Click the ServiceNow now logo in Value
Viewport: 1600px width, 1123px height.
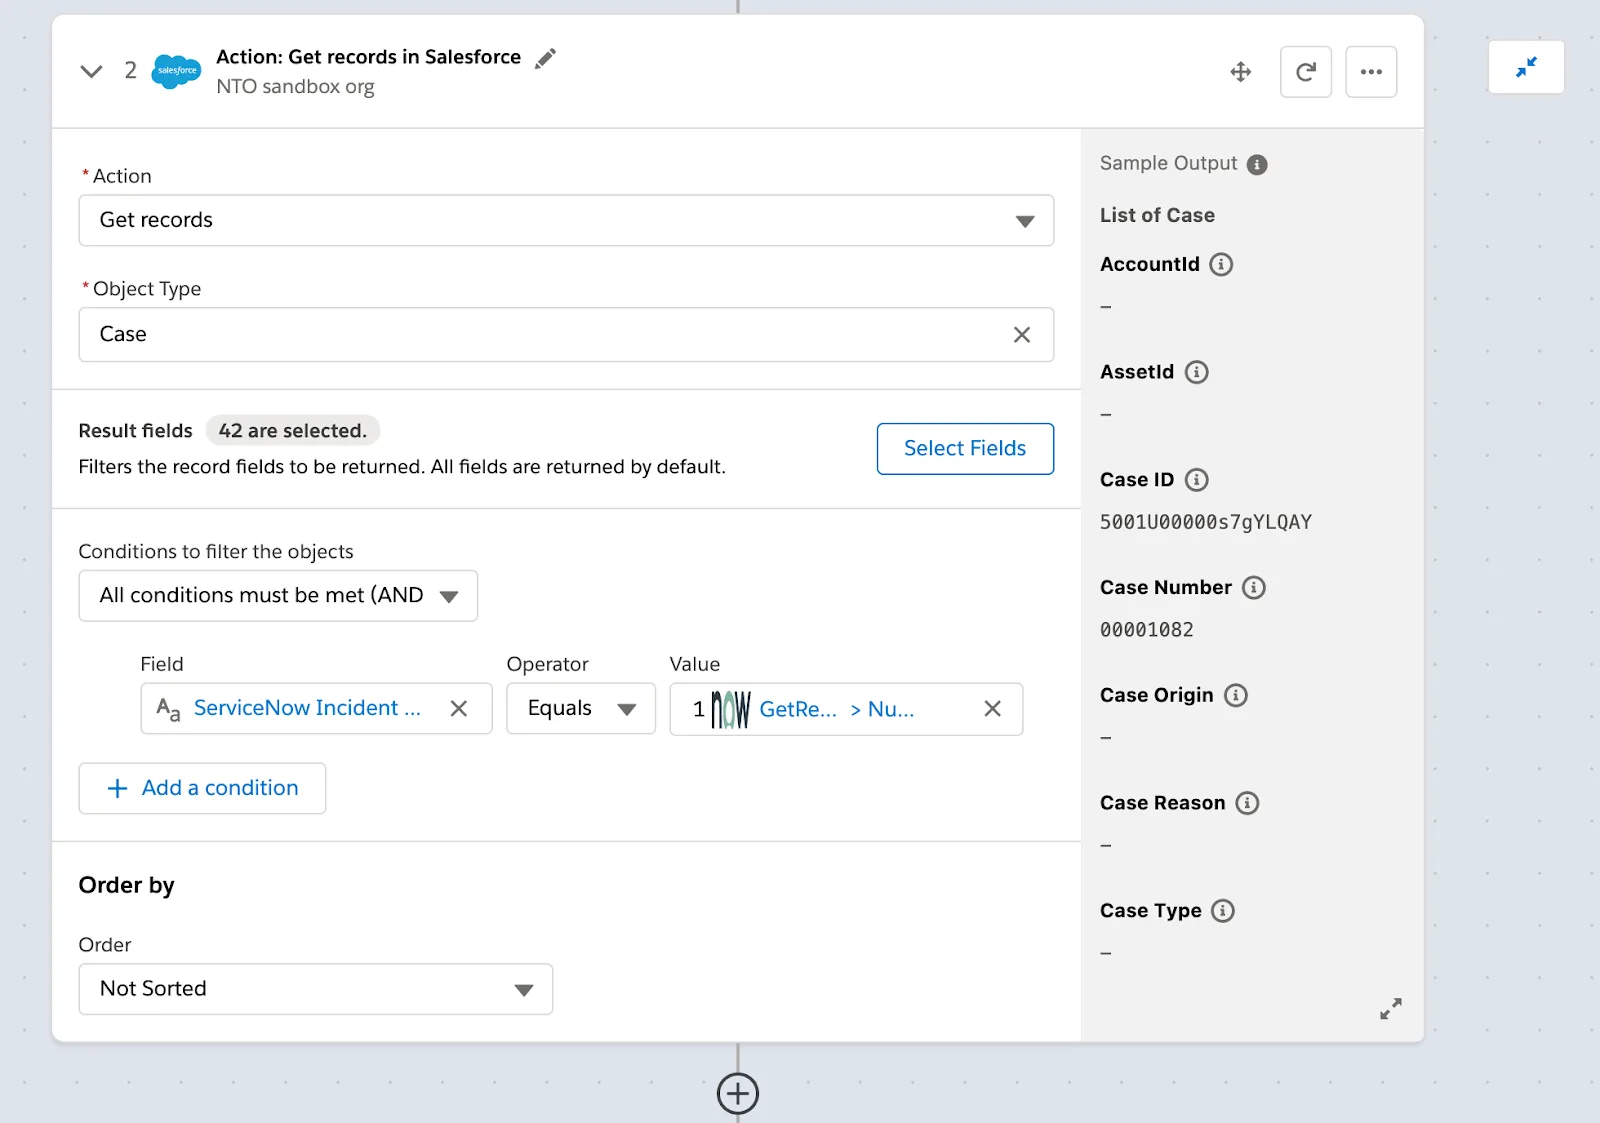(x=731, y=710)
